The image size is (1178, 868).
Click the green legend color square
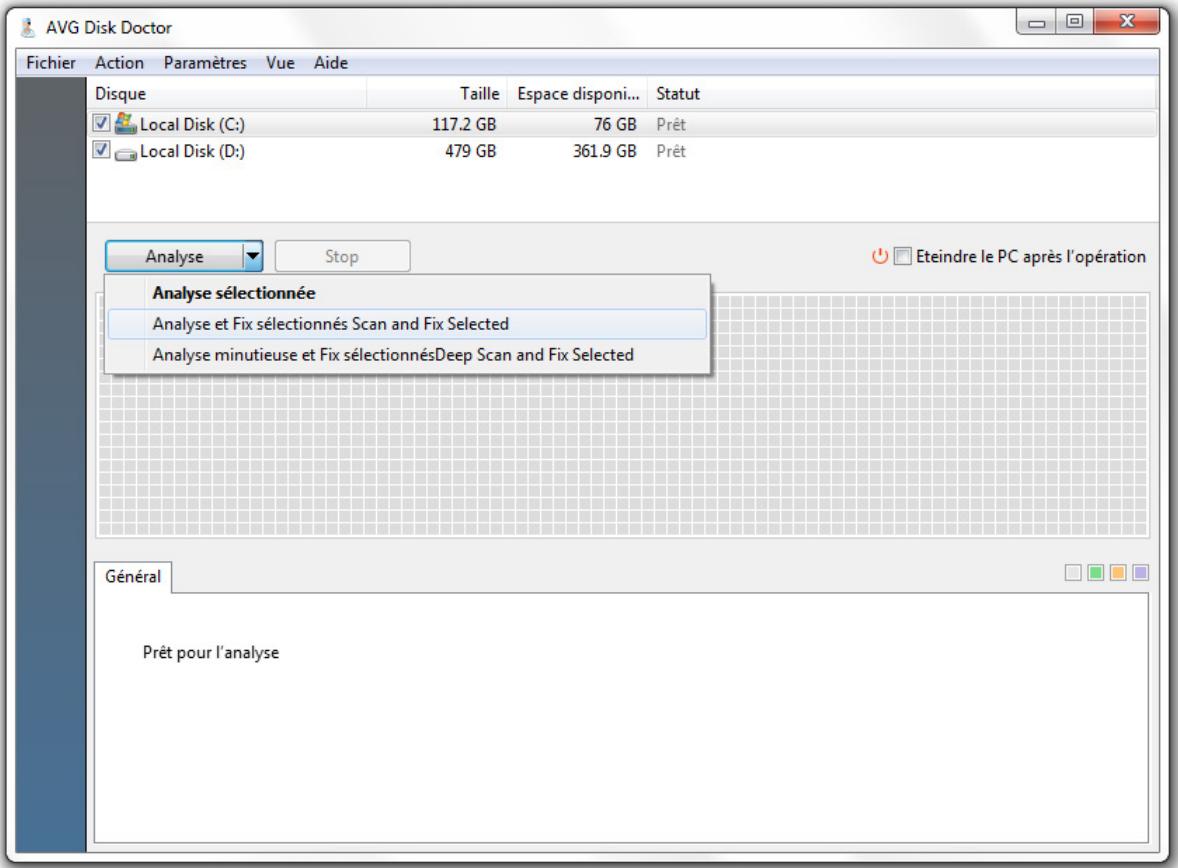pyautogui.click(x=1095, y=573)
